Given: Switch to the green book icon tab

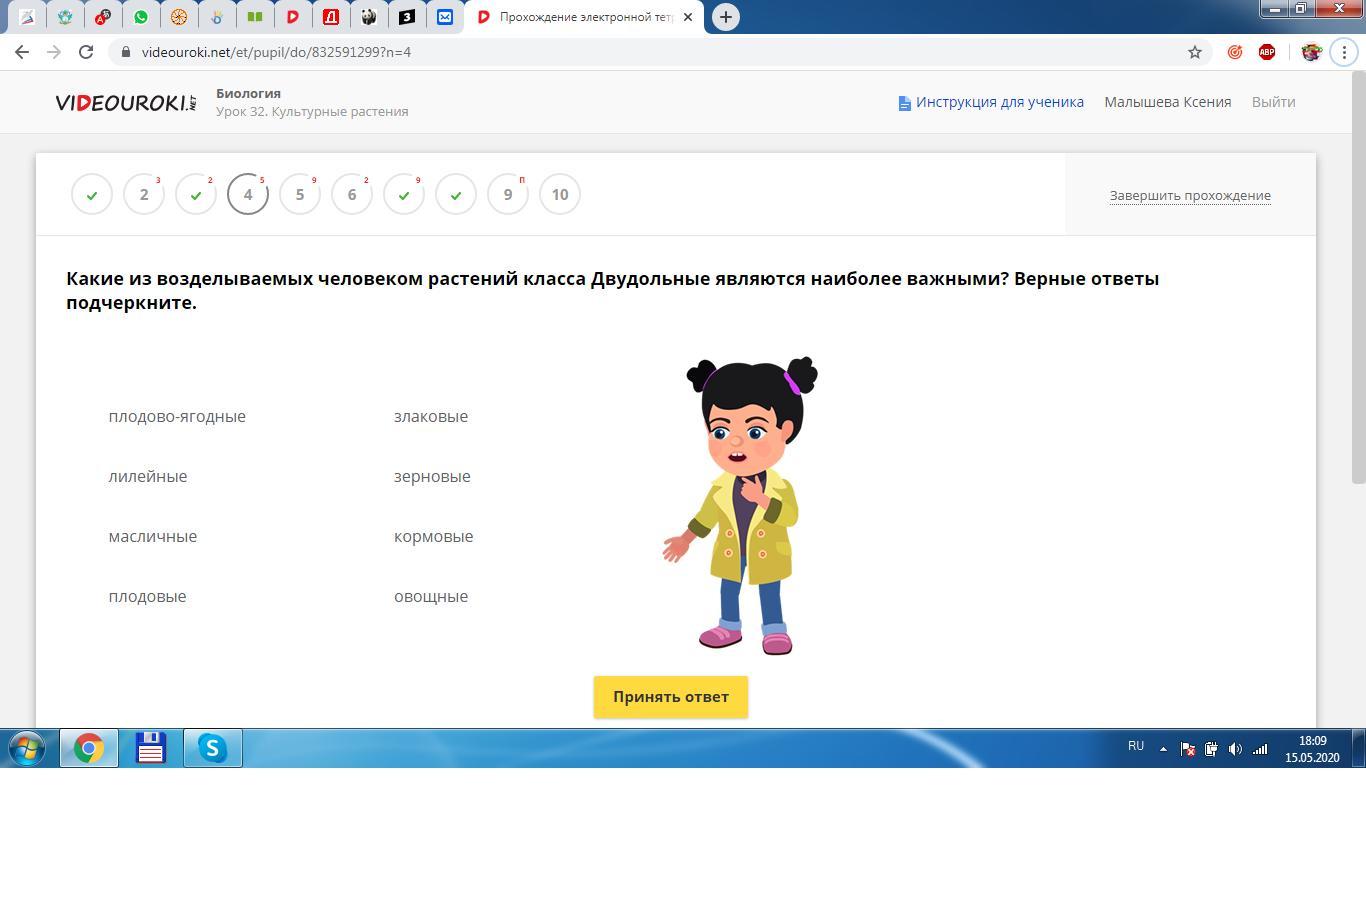Looking at the screenshot, I should point(255,17).
